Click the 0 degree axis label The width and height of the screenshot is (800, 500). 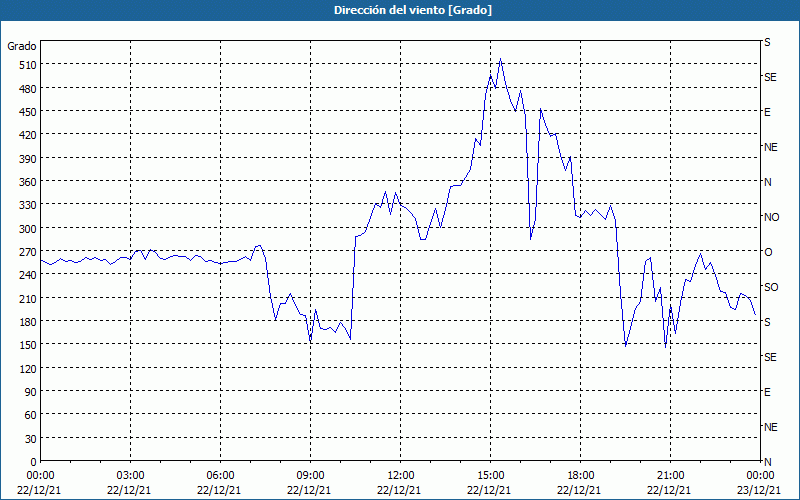[x=34, y=462]
